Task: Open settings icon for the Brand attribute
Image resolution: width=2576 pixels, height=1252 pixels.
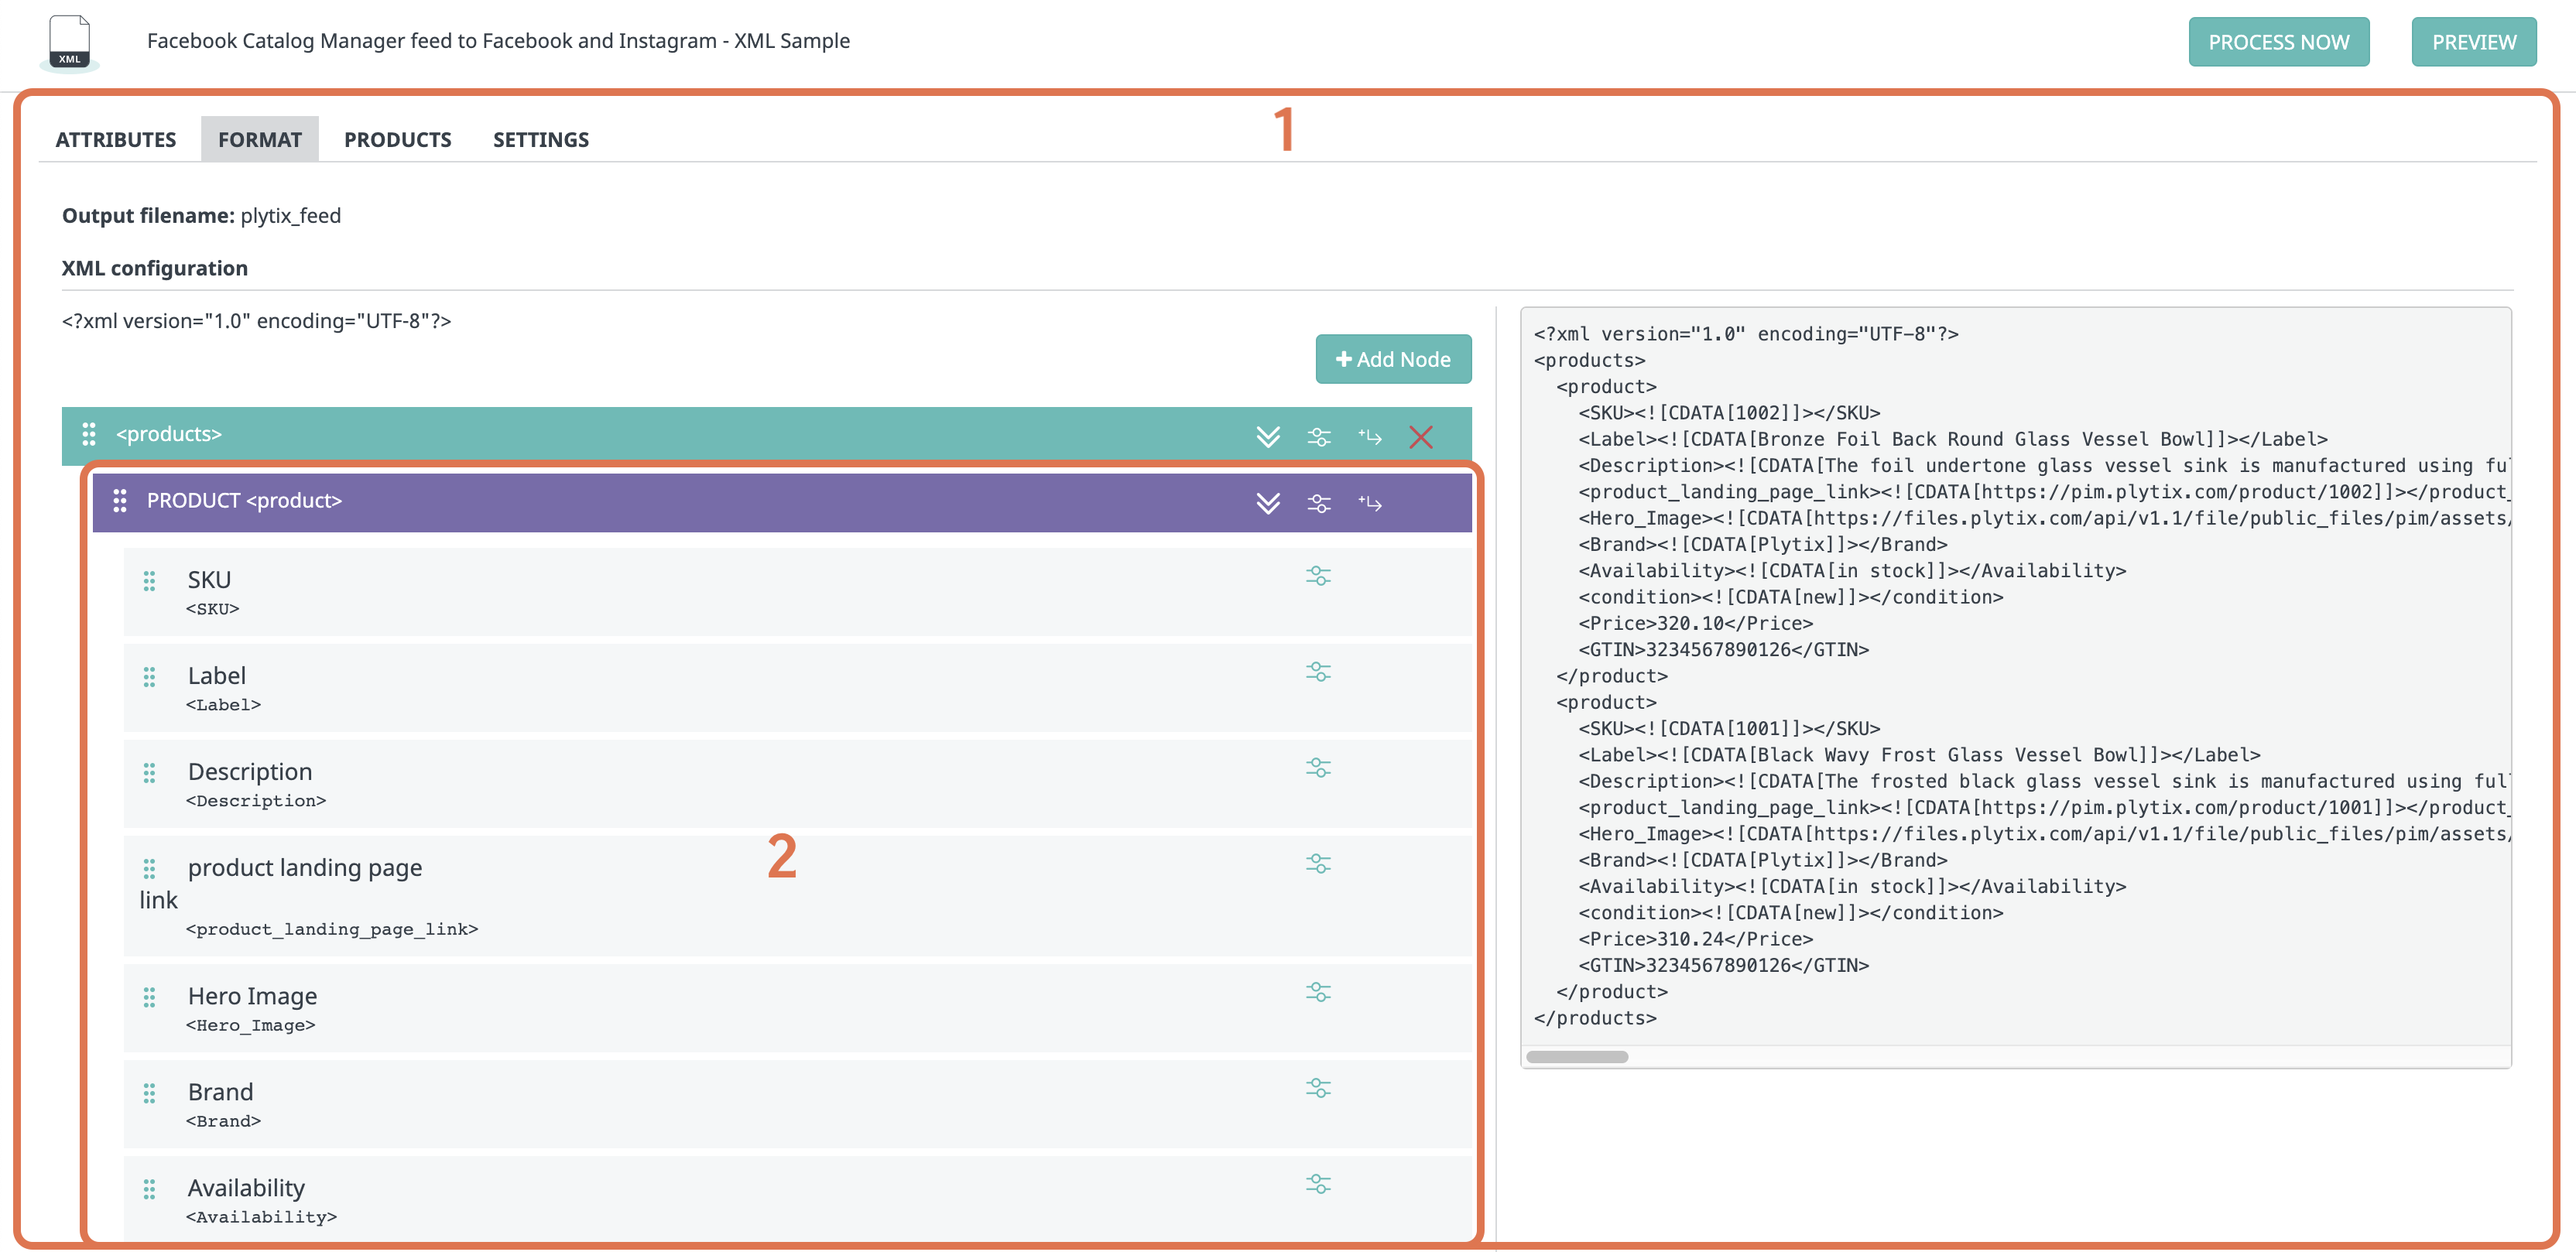Action: coord(1320,1087)
